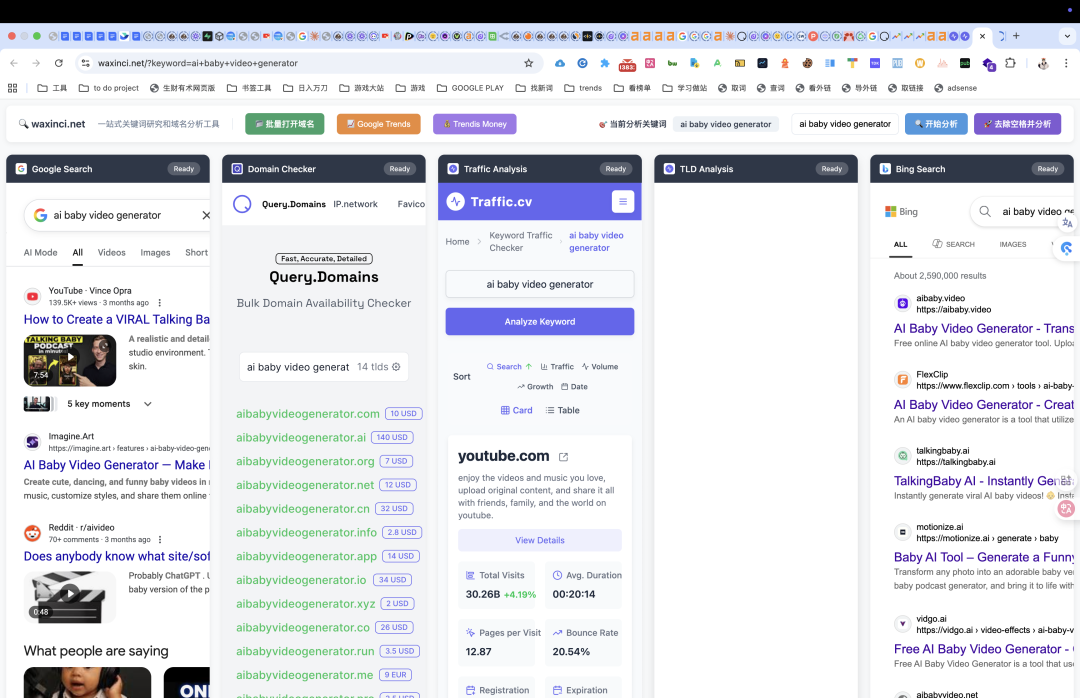Viewport: 1080px width, 698px height.
Task: Open a new browser tab
Action: 1016,36
